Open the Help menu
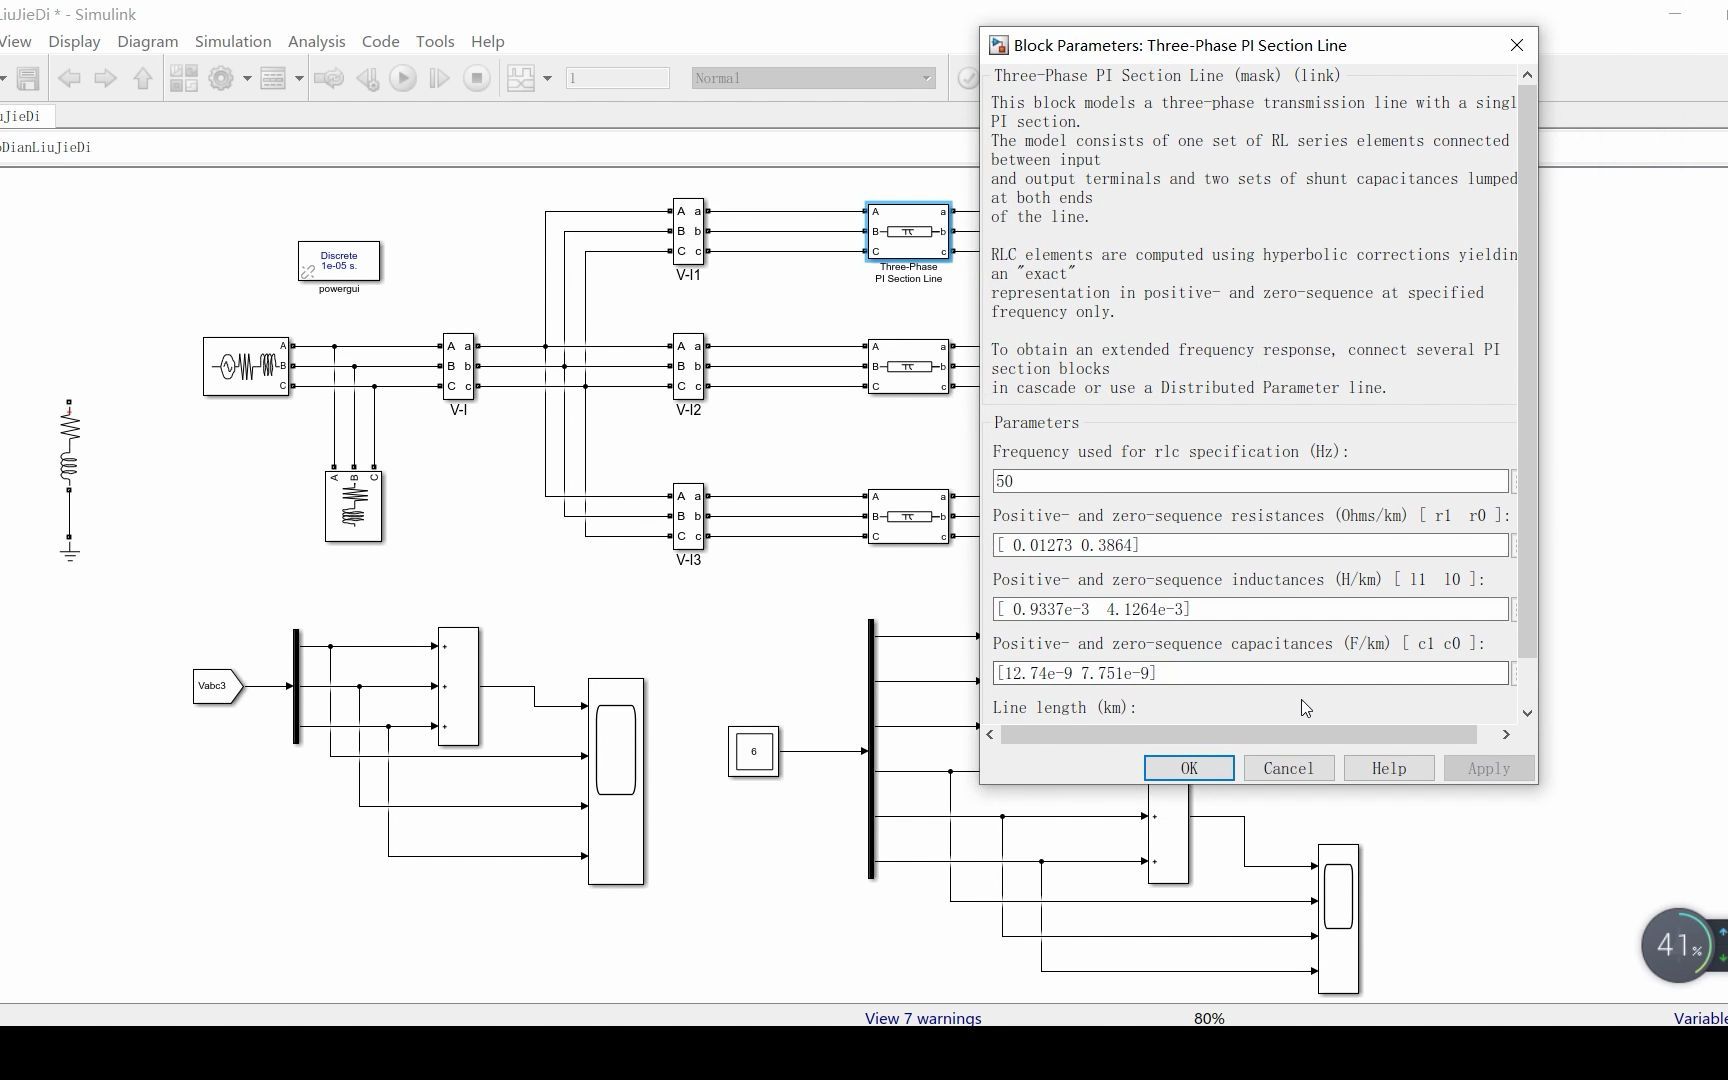This screenshot has height=1080, width=1728. pos(488,41)
